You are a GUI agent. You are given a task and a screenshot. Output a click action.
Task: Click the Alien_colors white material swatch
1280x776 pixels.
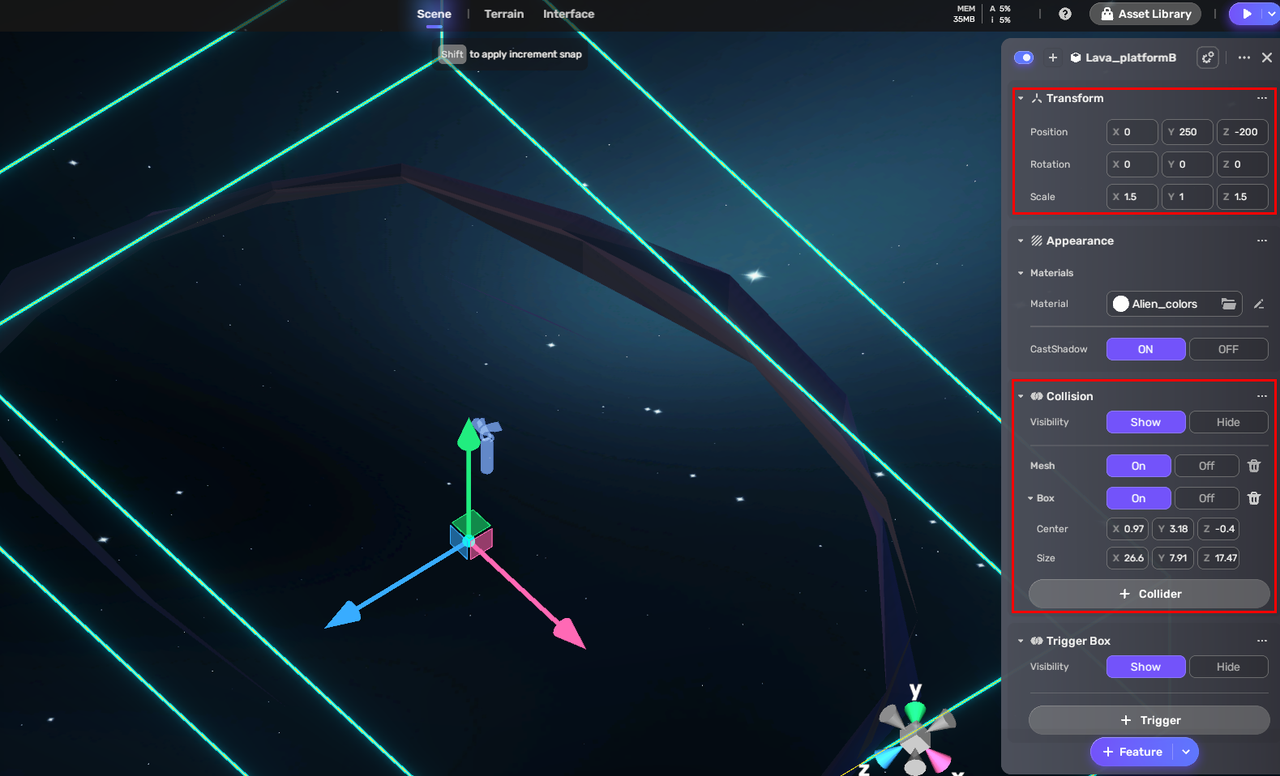click(x=1121, y=304)
